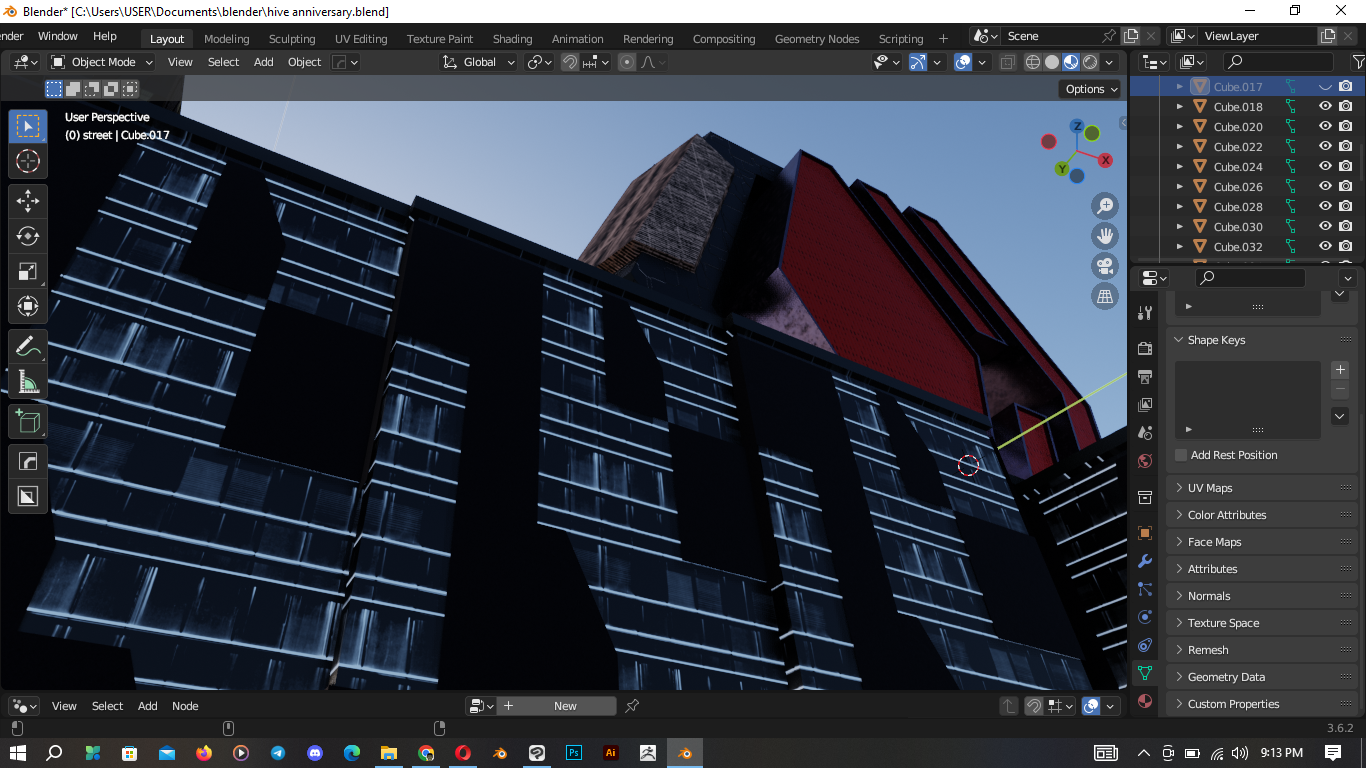Open viewport Add menu
This screenshot has height=768, width=1366.
coord(264,62)
